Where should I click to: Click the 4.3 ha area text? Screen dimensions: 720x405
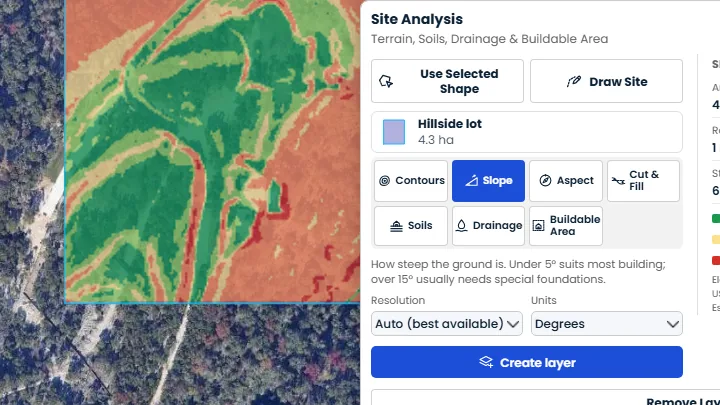coord(436,140)
